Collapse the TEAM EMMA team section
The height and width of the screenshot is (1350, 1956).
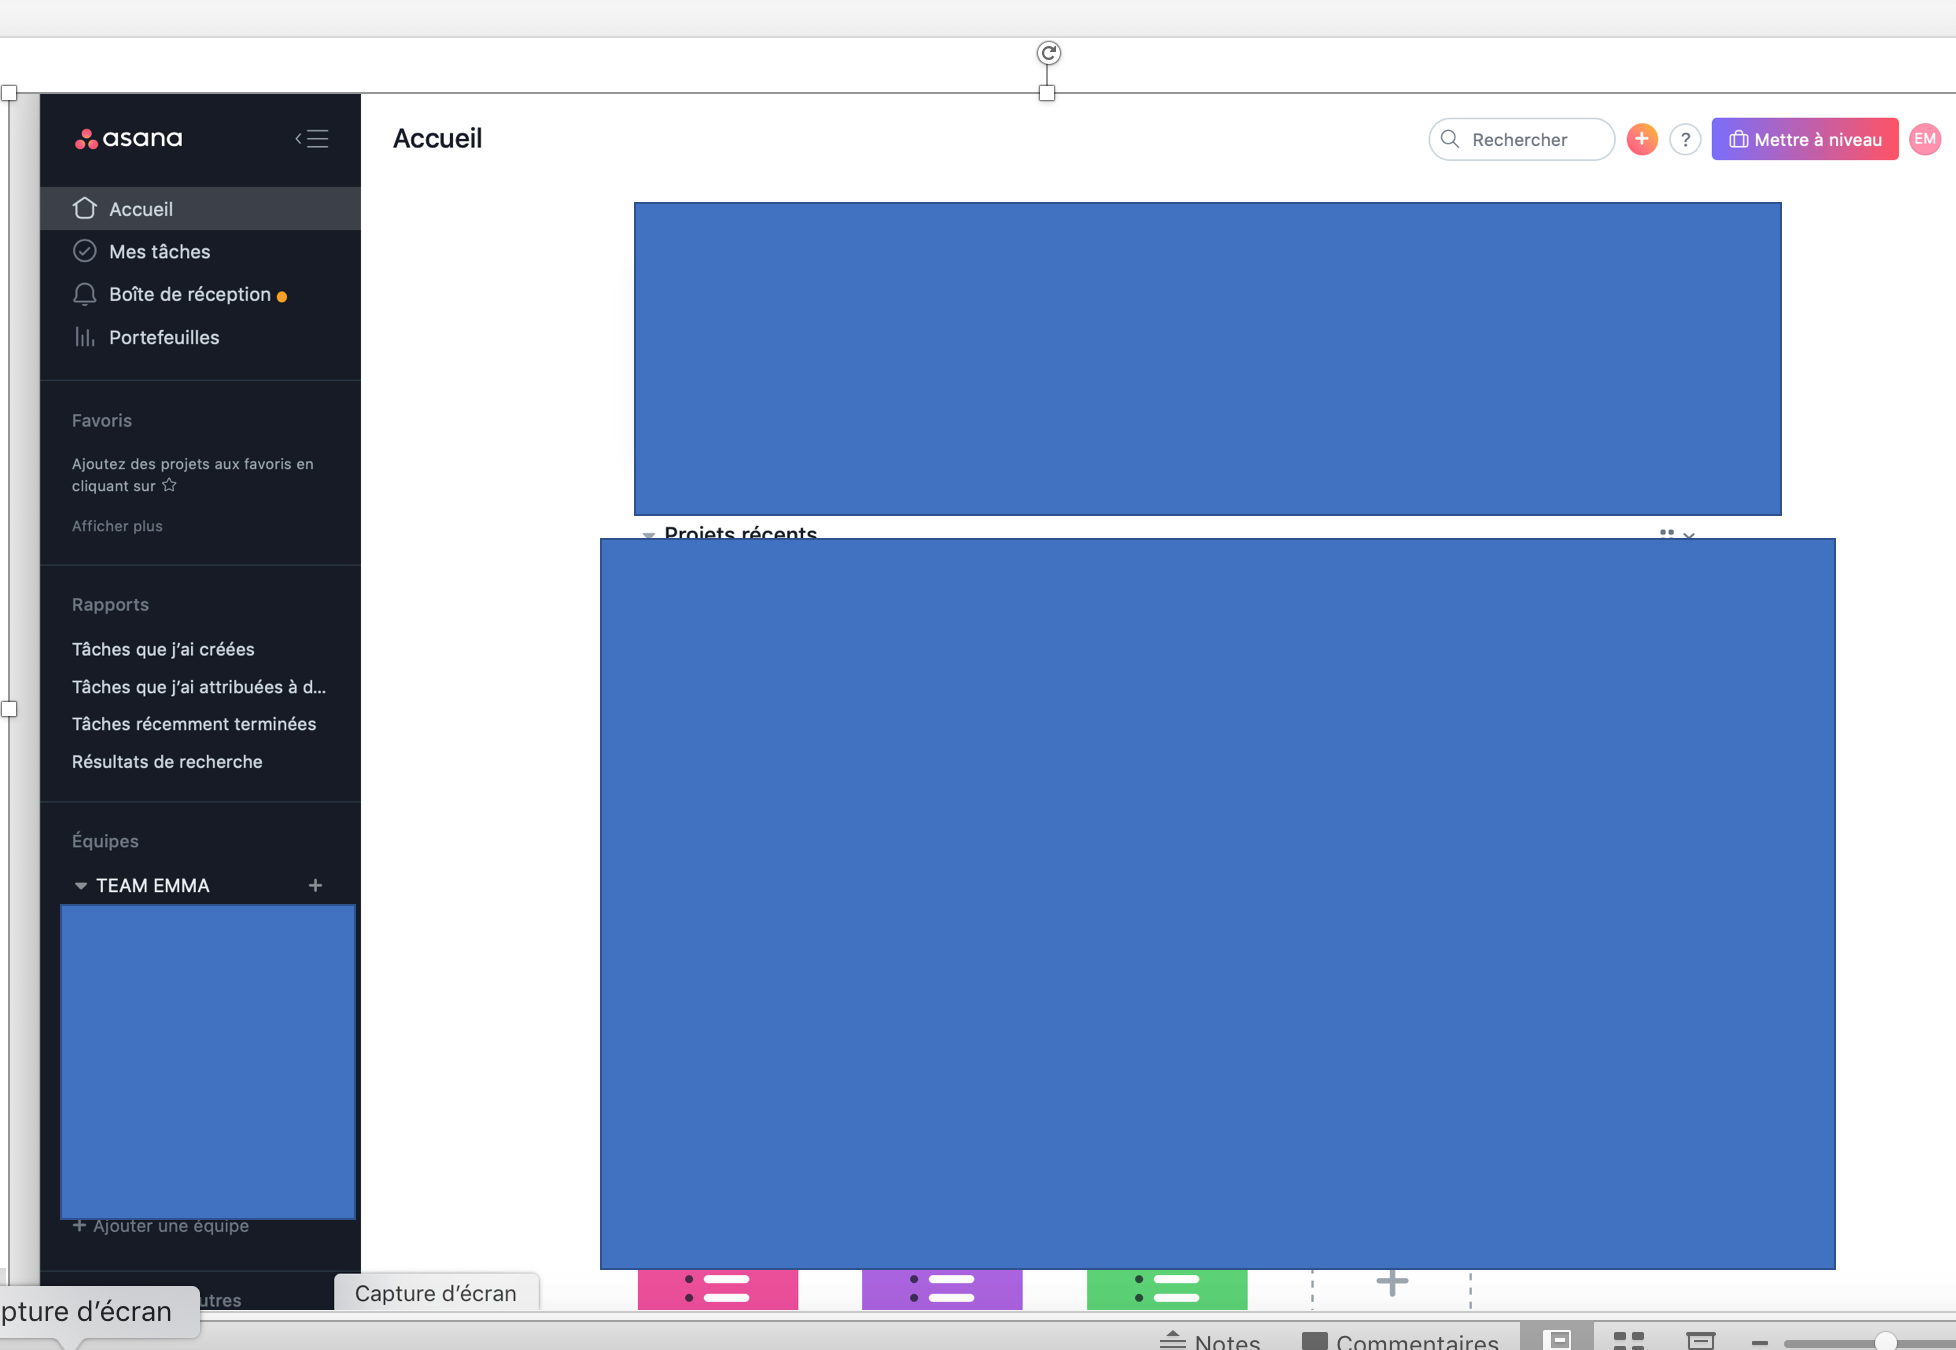[81, 886]
